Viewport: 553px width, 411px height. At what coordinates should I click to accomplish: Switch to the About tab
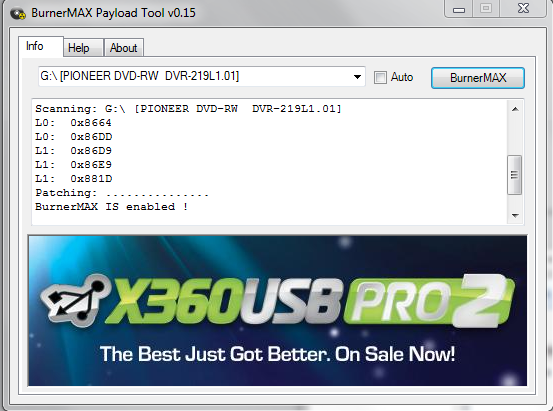coord(123,48)
